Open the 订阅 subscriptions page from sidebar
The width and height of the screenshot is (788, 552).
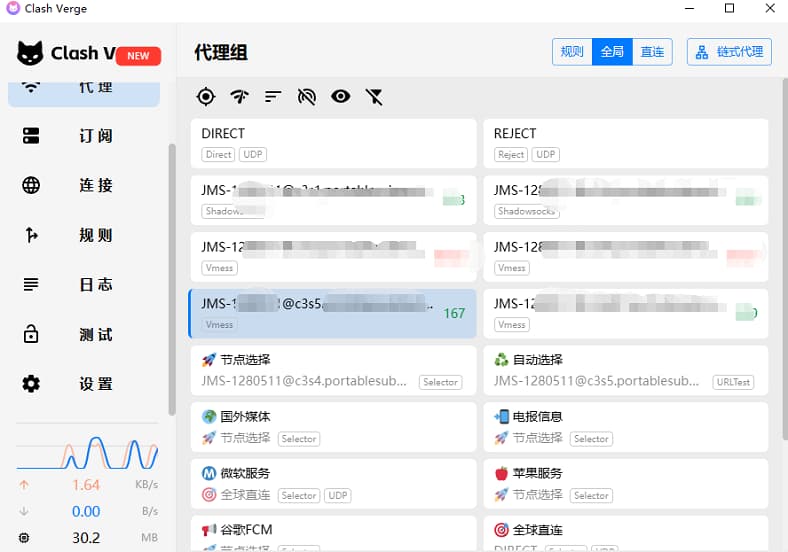tap(84, 136)
